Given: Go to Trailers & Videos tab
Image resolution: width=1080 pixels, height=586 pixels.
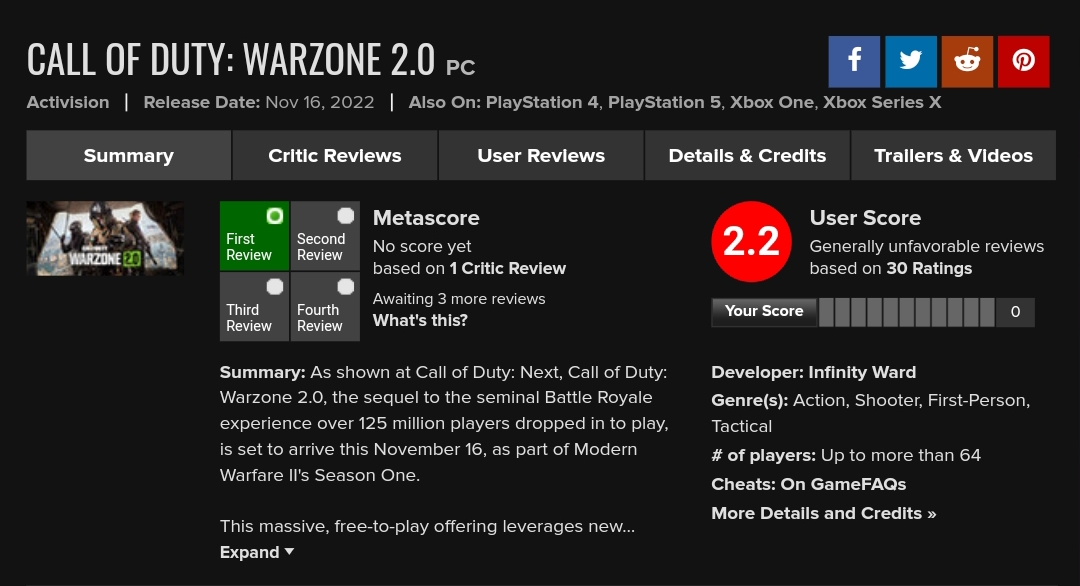Looking at the screenshot, I should point(953,156).
